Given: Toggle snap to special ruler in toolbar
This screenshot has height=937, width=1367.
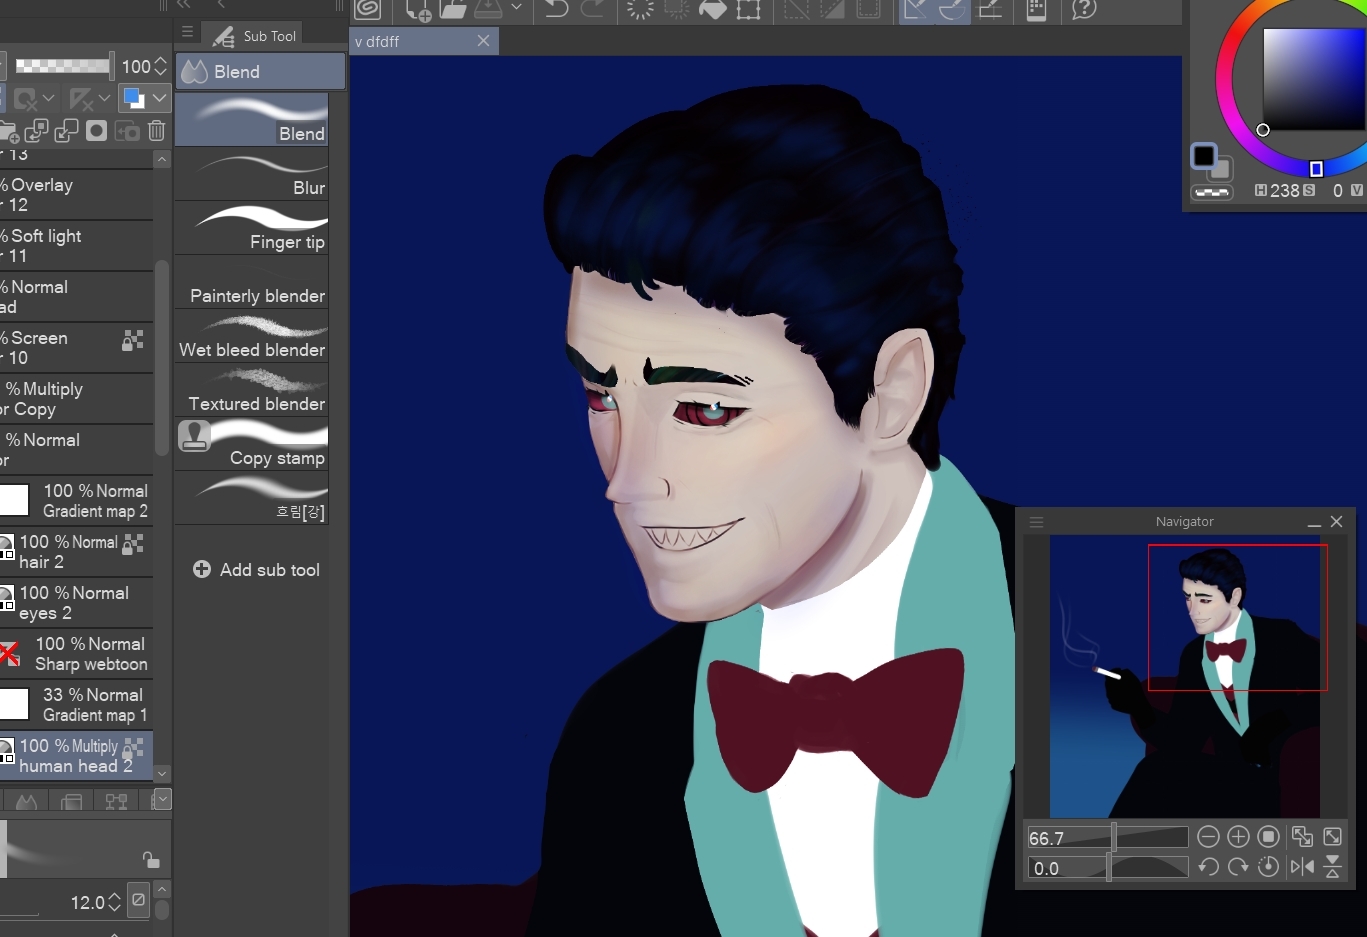Looking at the screenshot, I should tap(952, 9).
